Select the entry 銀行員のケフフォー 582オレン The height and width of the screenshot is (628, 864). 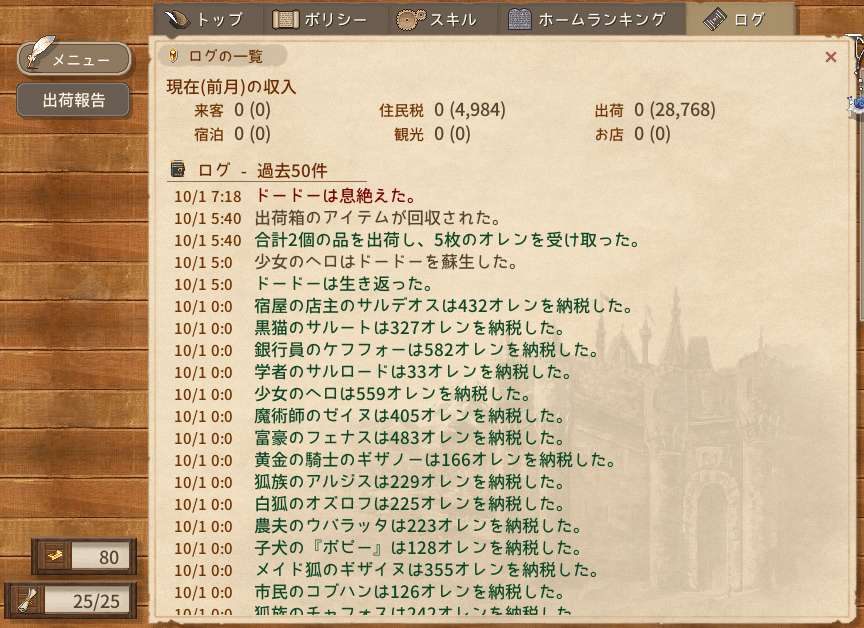(x=426, y=350)
